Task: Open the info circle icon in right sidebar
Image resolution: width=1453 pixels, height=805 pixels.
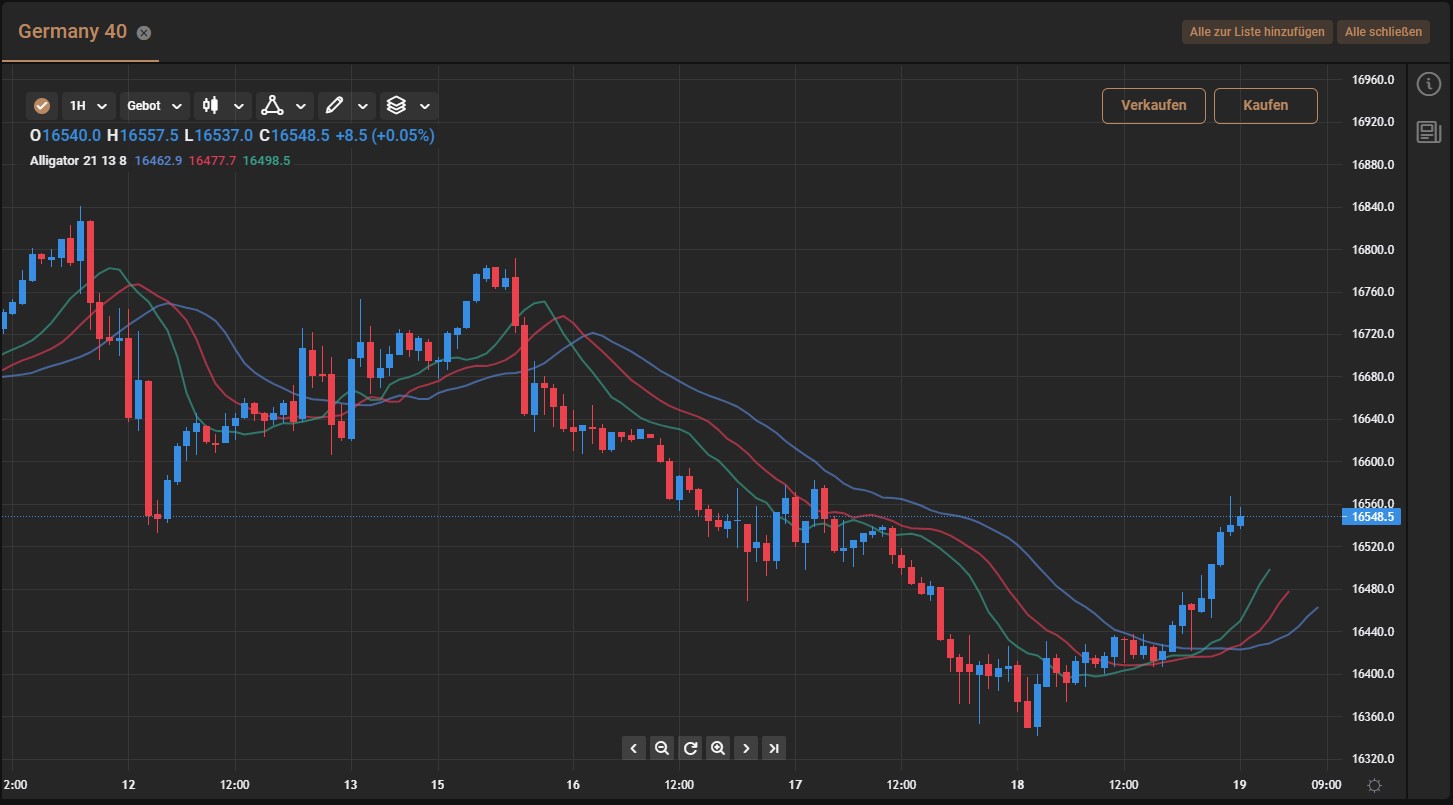Action: (1429, 85)
